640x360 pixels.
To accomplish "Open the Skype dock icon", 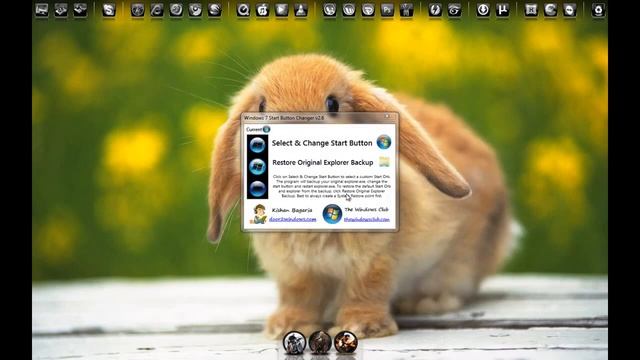I will click(x=109, y=10).
